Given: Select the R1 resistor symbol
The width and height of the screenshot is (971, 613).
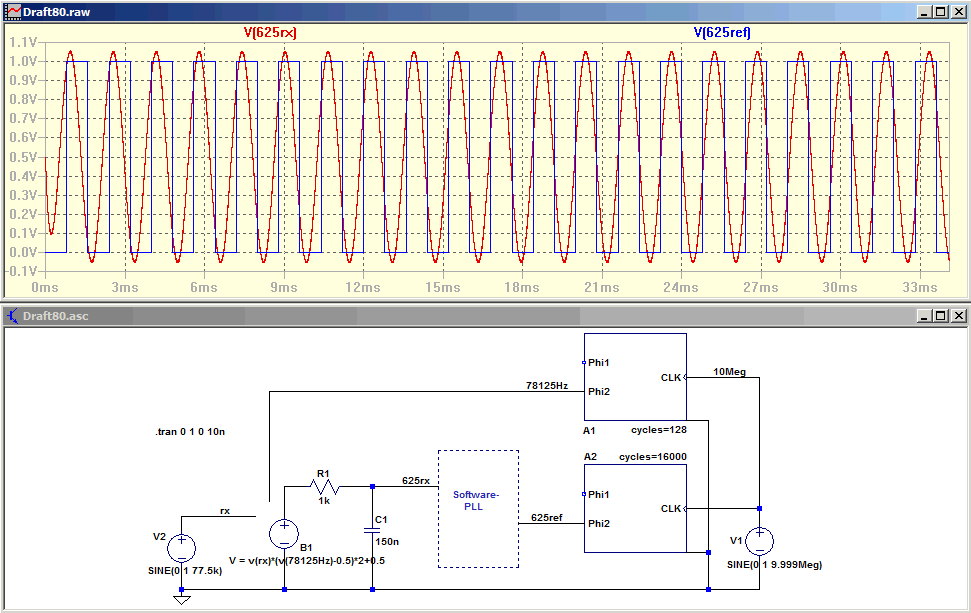Looking at the screenshot, I should coord(324,486).
